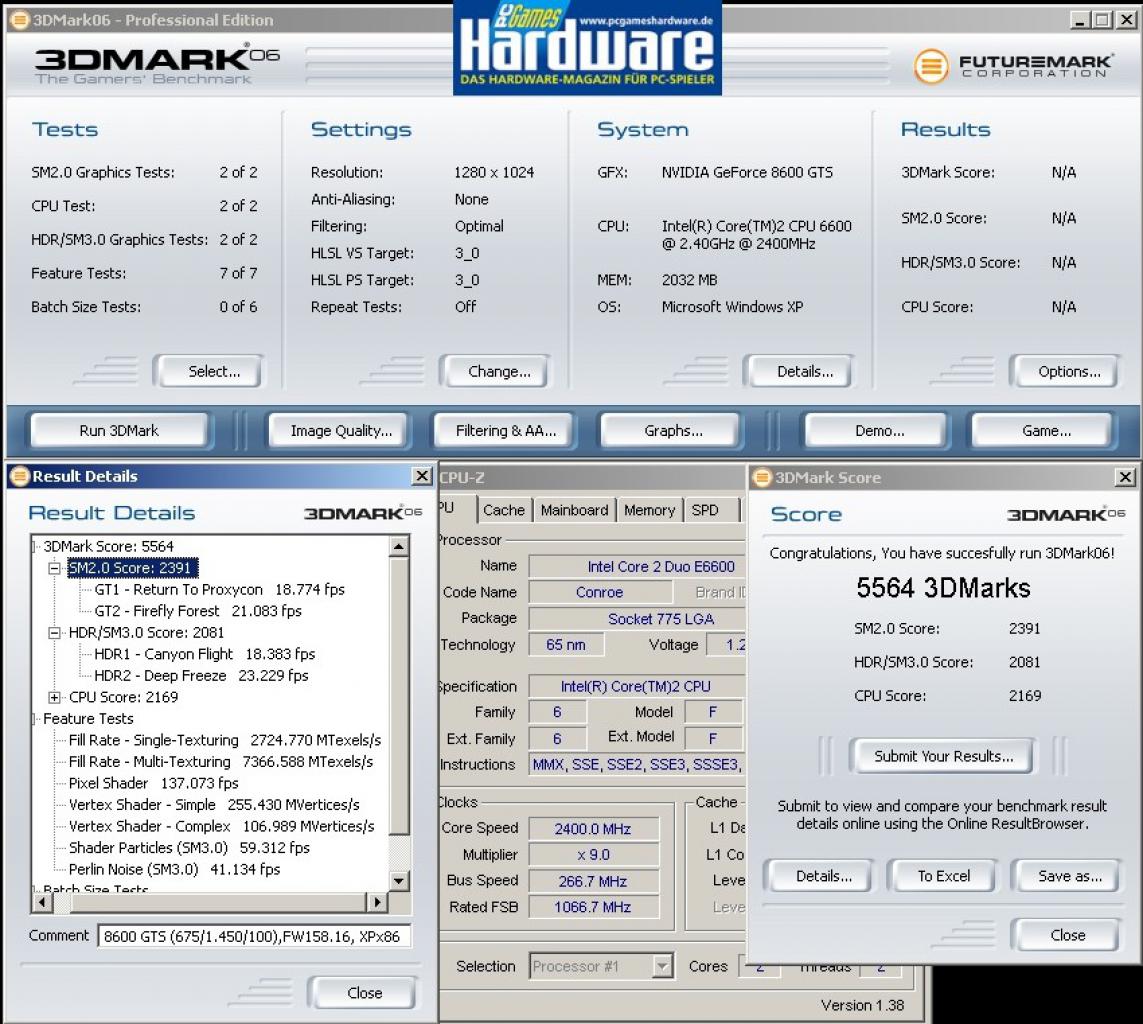Click Details... in 3DMark Score window

[819, 876]
